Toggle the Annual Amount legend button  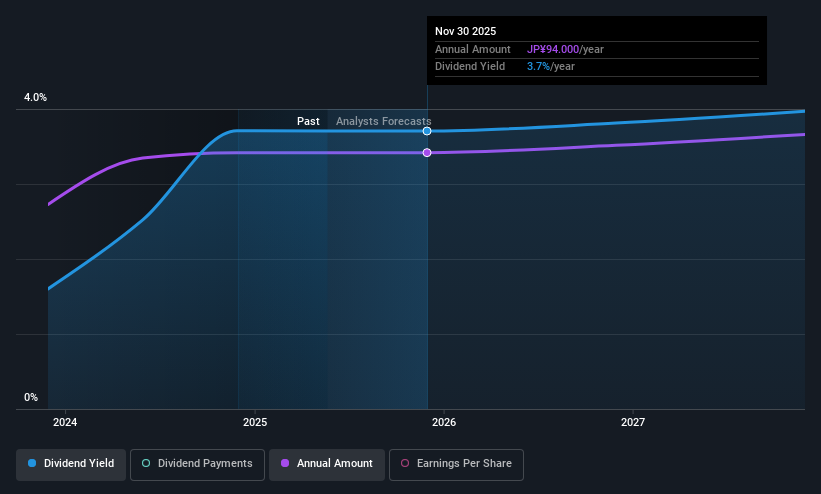click(x=327, y=465)
